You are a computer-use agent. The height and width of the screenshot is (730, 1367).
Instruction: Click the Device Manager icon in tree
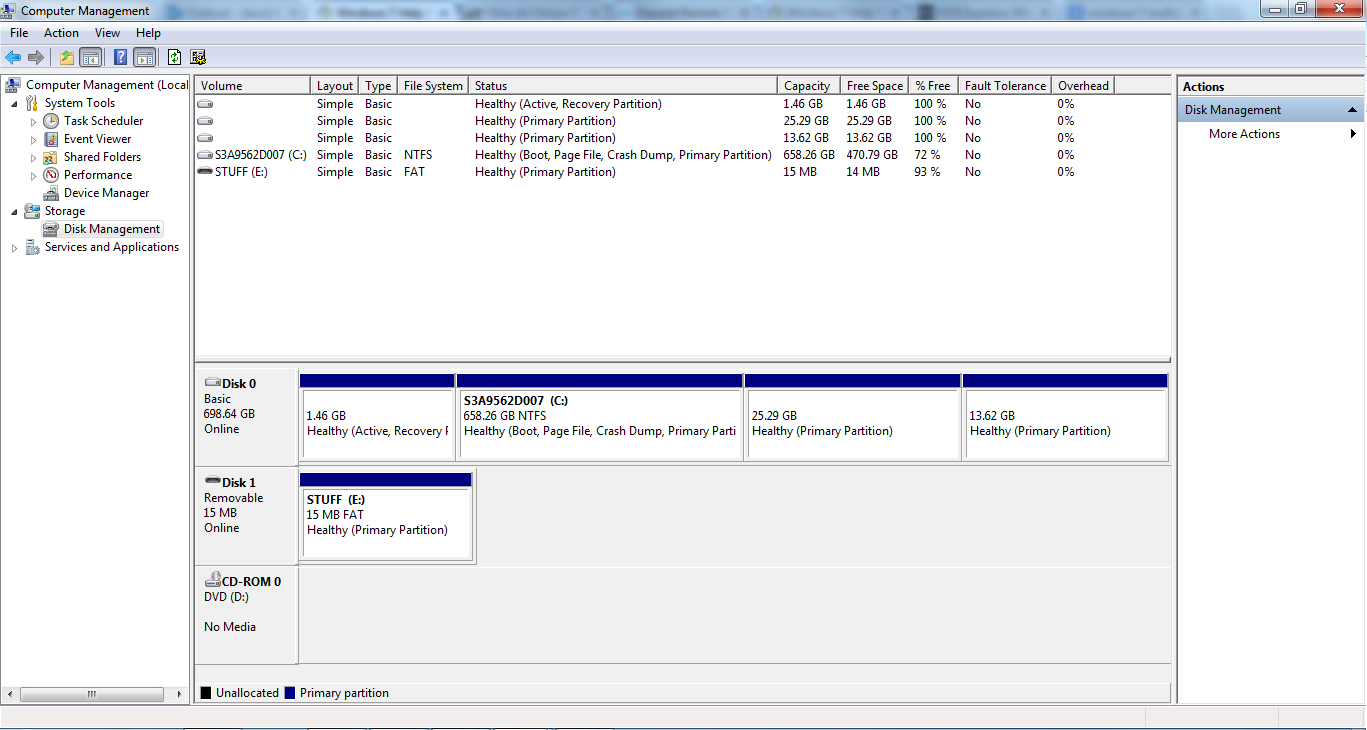click(51, 193)
